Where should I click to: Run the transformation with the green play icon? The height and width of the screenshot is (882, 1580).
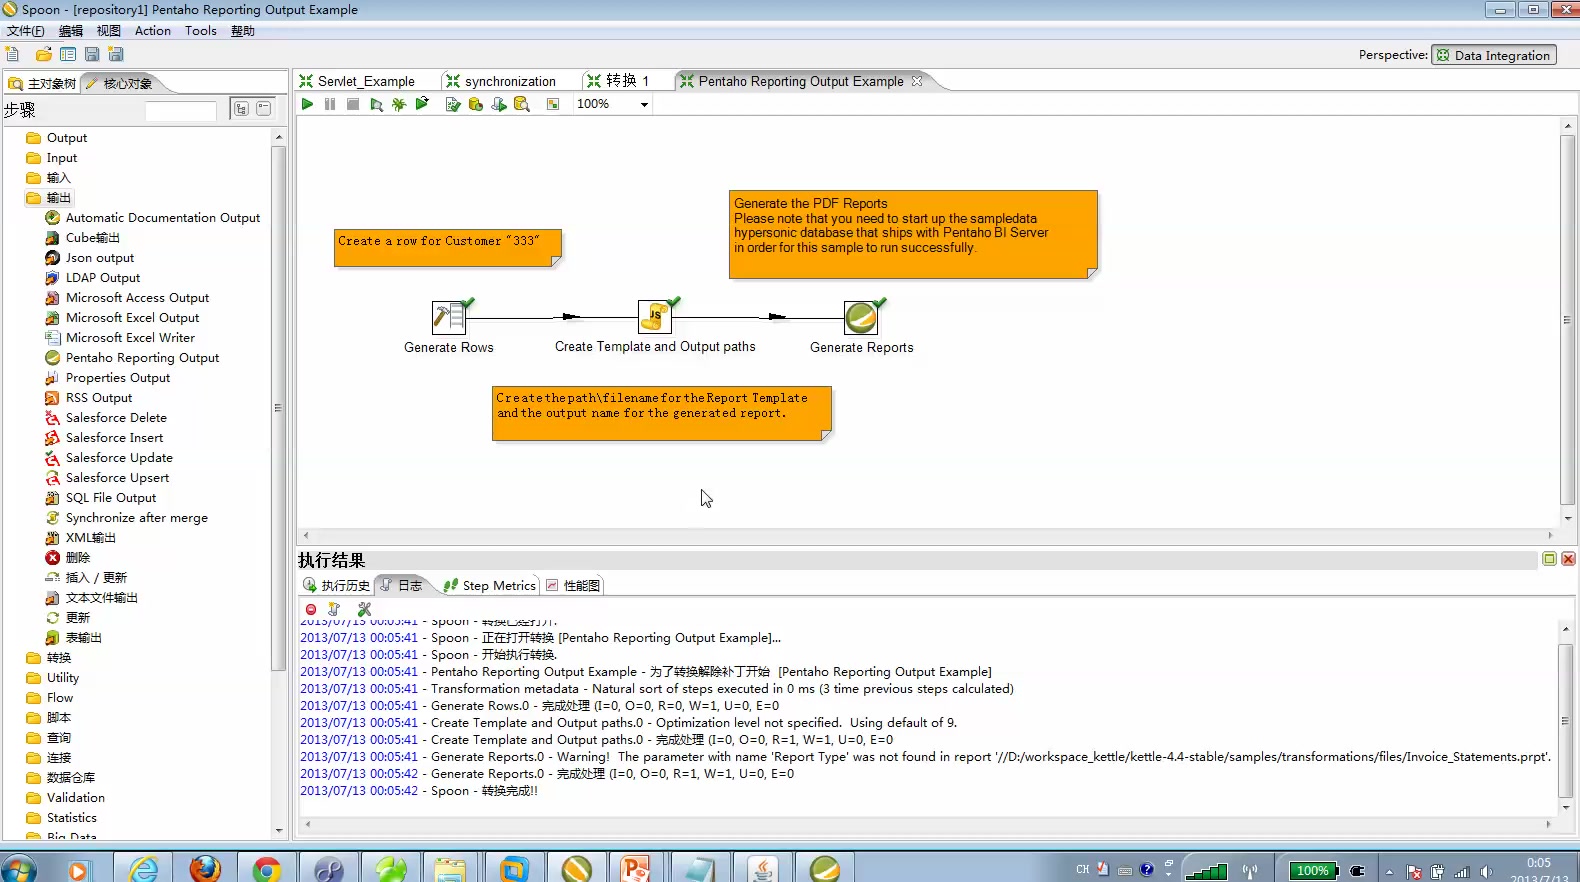(x=307, y=104)
